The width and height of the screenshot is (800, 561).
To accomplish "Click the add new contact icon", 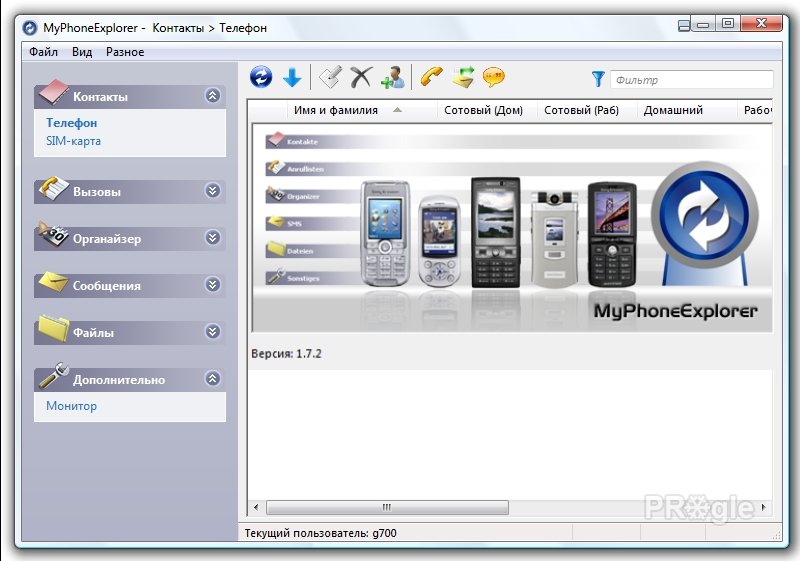I will pyautogui.click(x=393, y=78).
